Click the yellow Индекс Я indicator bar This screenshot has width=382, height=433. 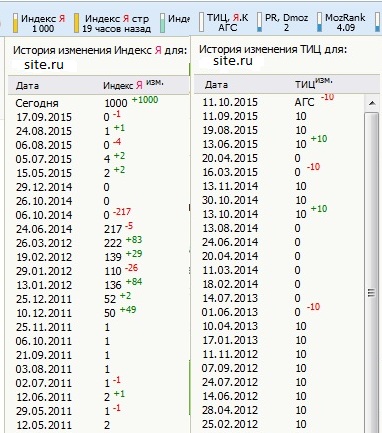[15, 23]
